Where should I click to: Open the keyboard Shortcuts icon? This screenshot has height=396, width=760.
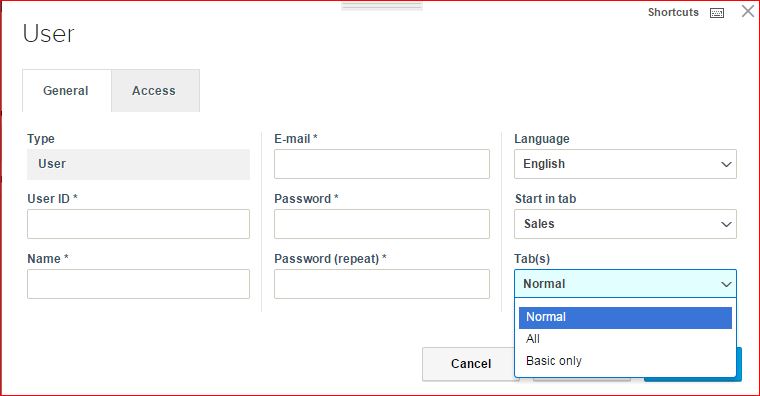(717, 13)
